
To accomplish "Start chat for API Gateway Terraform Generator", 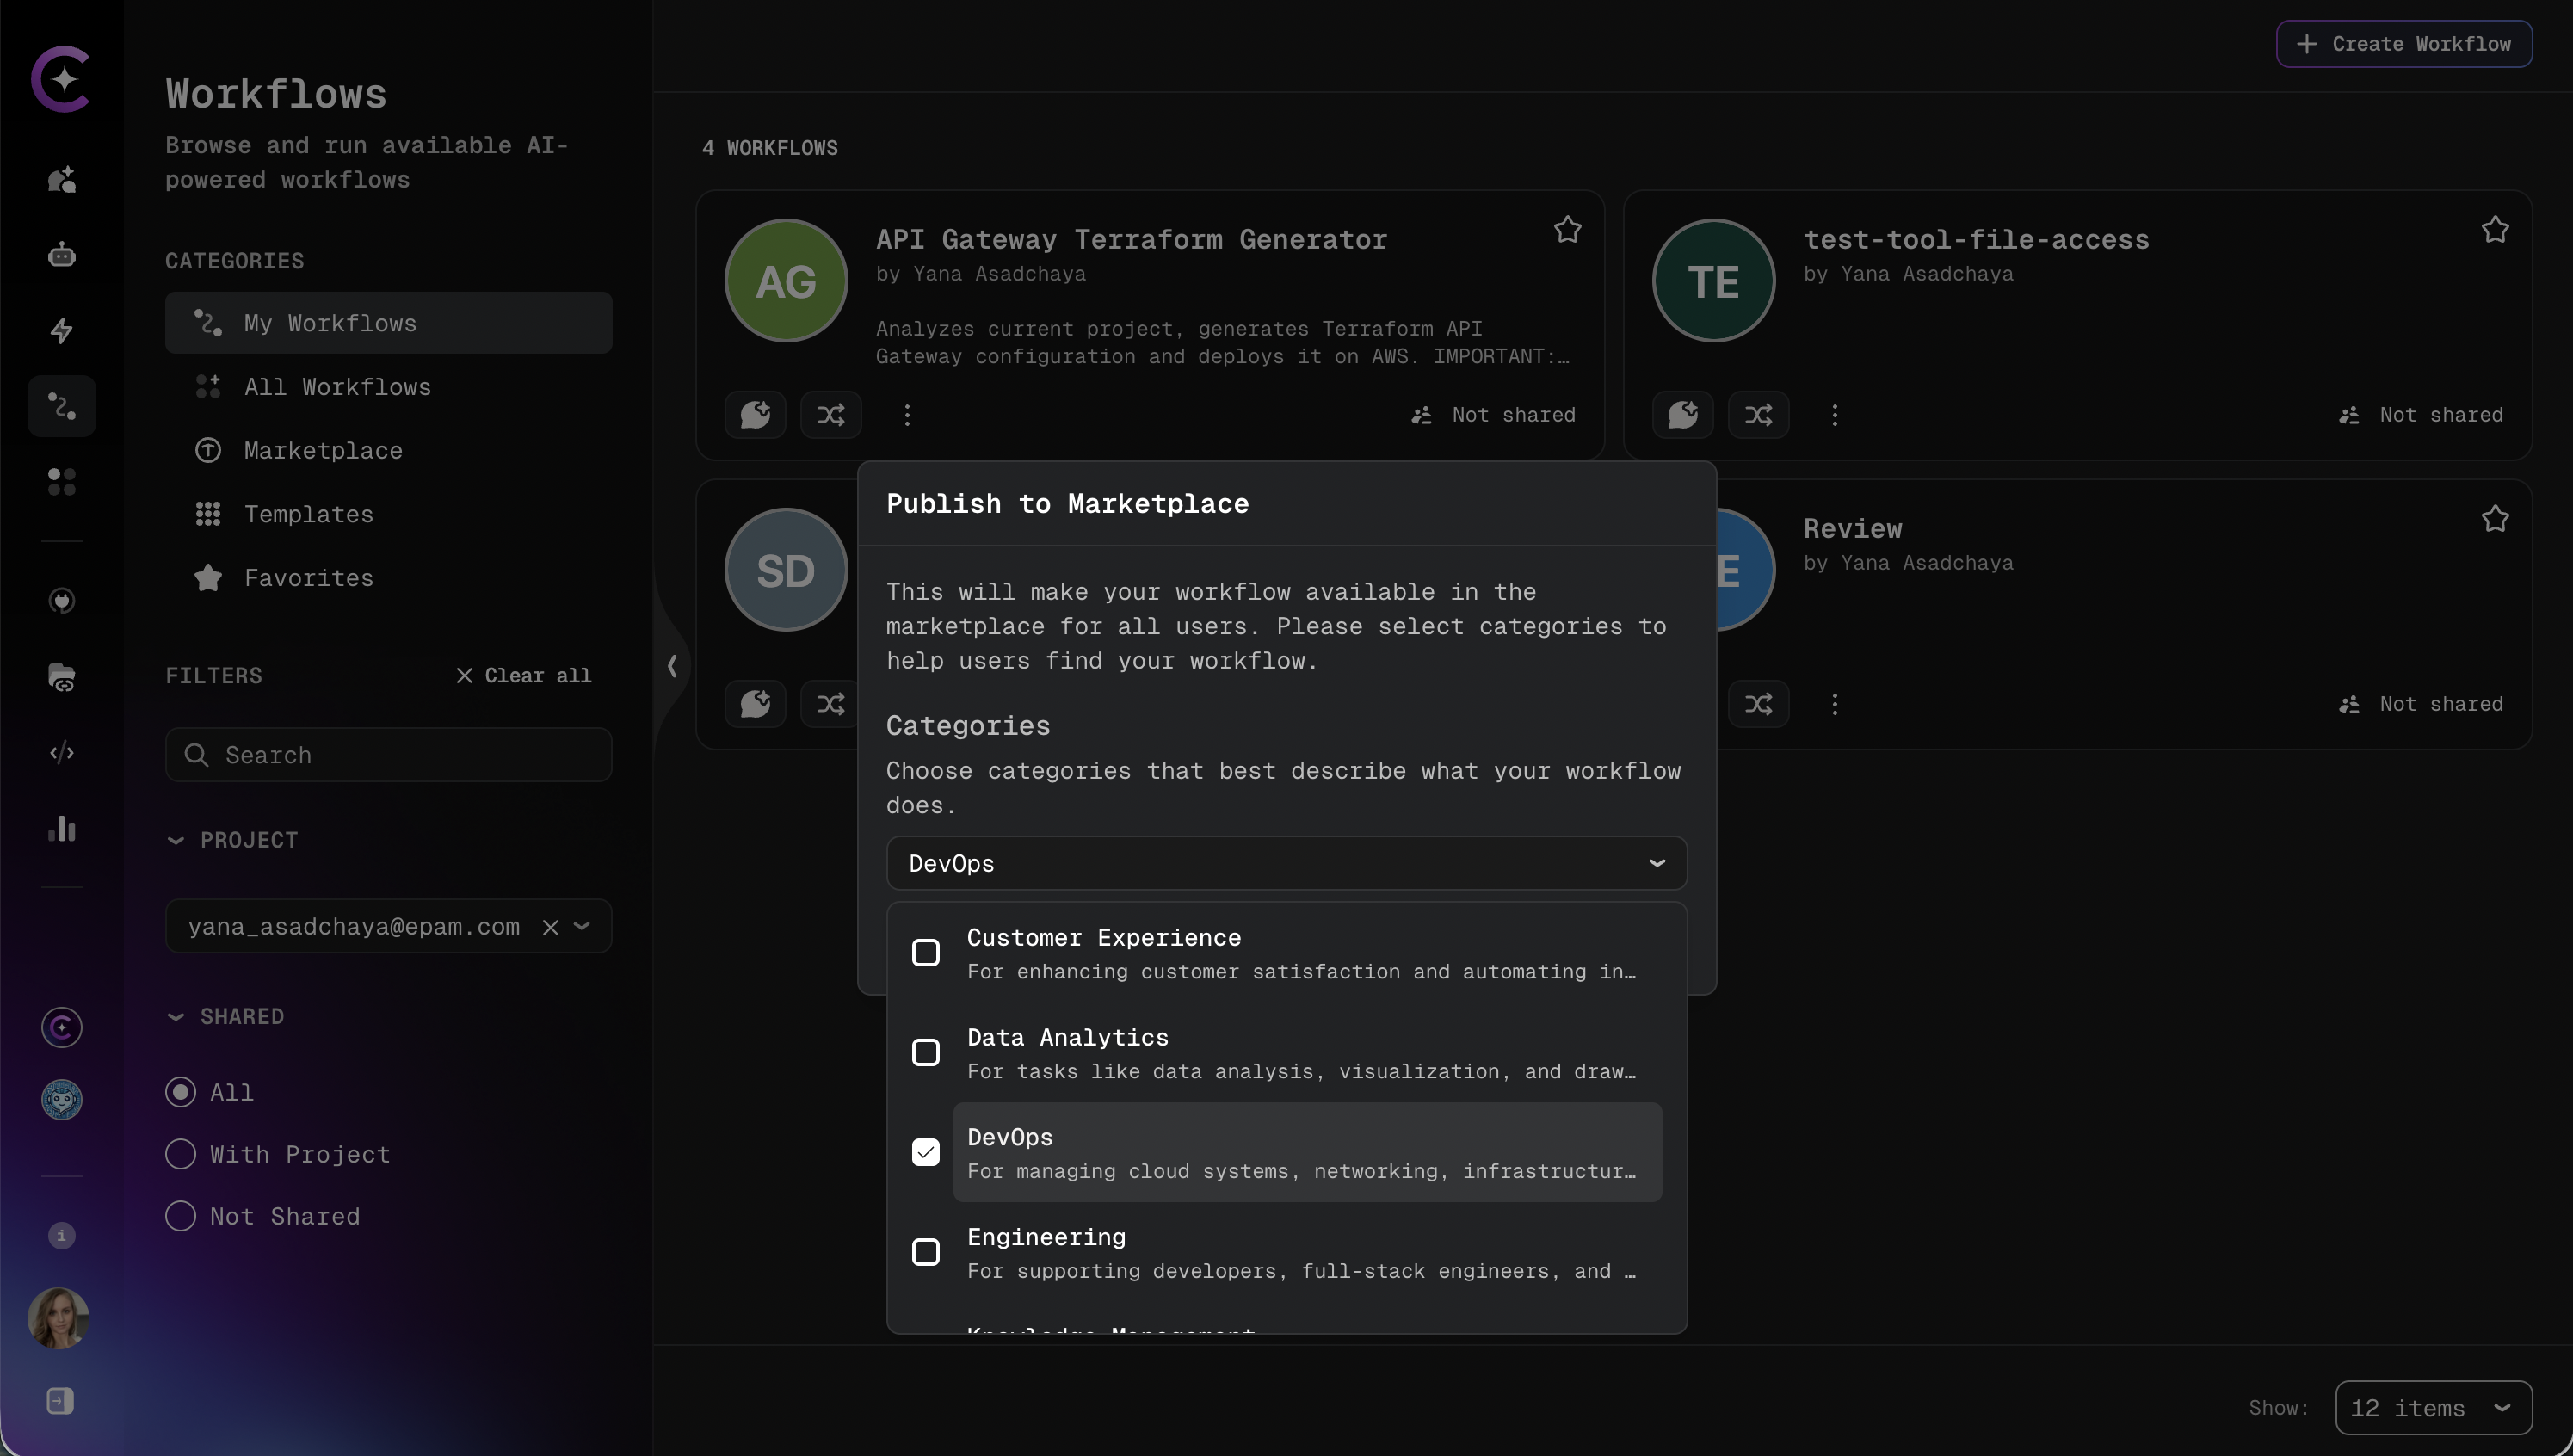I will [x=755, y=414].
